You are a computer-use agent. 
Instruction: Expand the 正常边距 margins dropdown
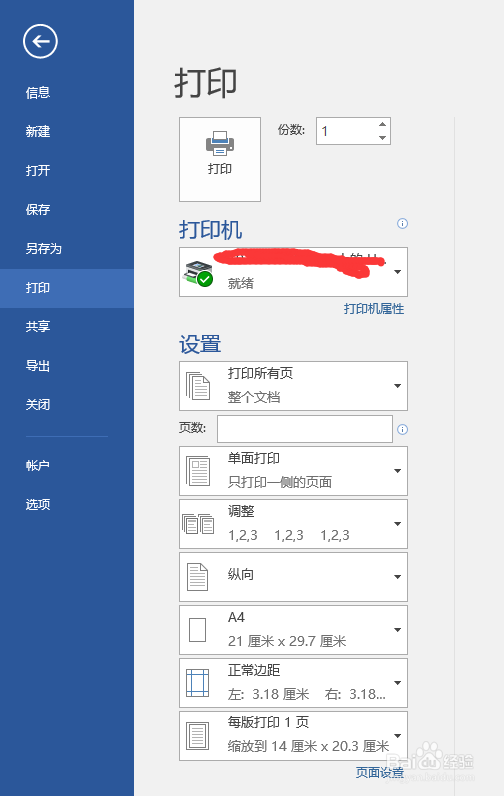click(x=293, y=683)
